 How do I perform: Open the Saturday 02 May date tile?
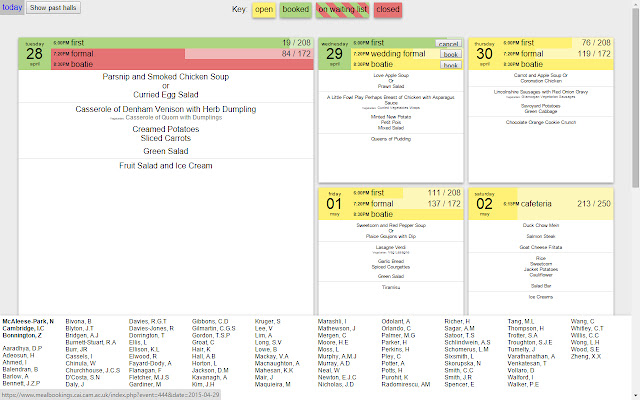[x=484, y=204]
